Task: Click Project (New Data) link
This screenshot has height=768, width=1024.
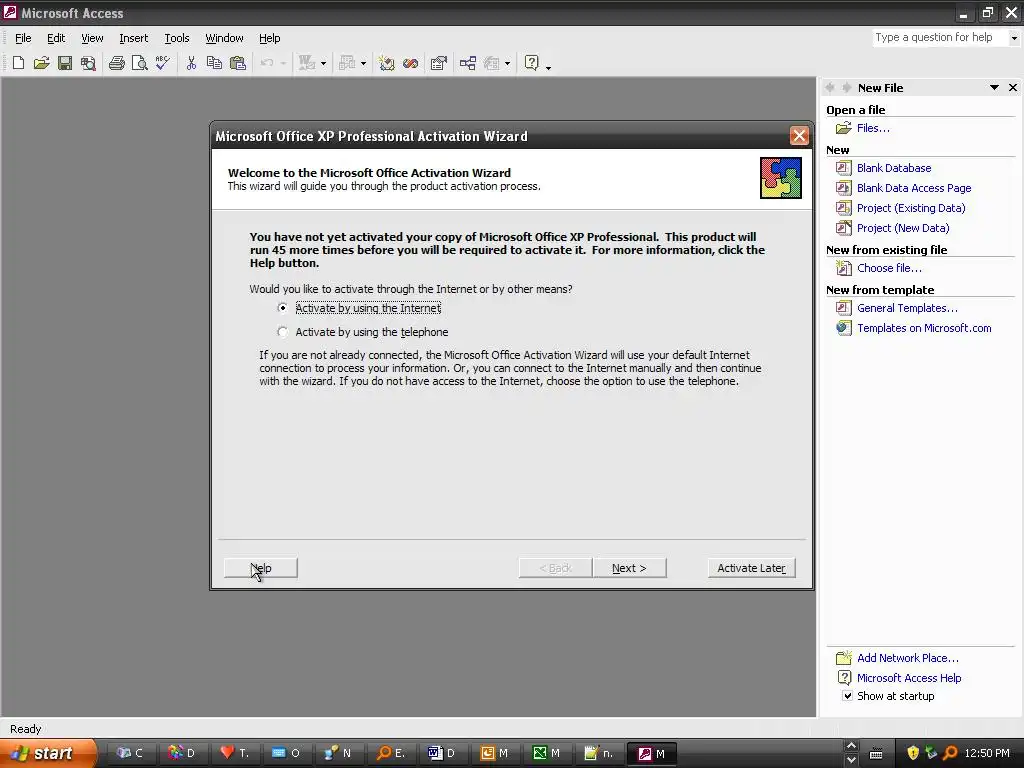Action: click(903, 228)
